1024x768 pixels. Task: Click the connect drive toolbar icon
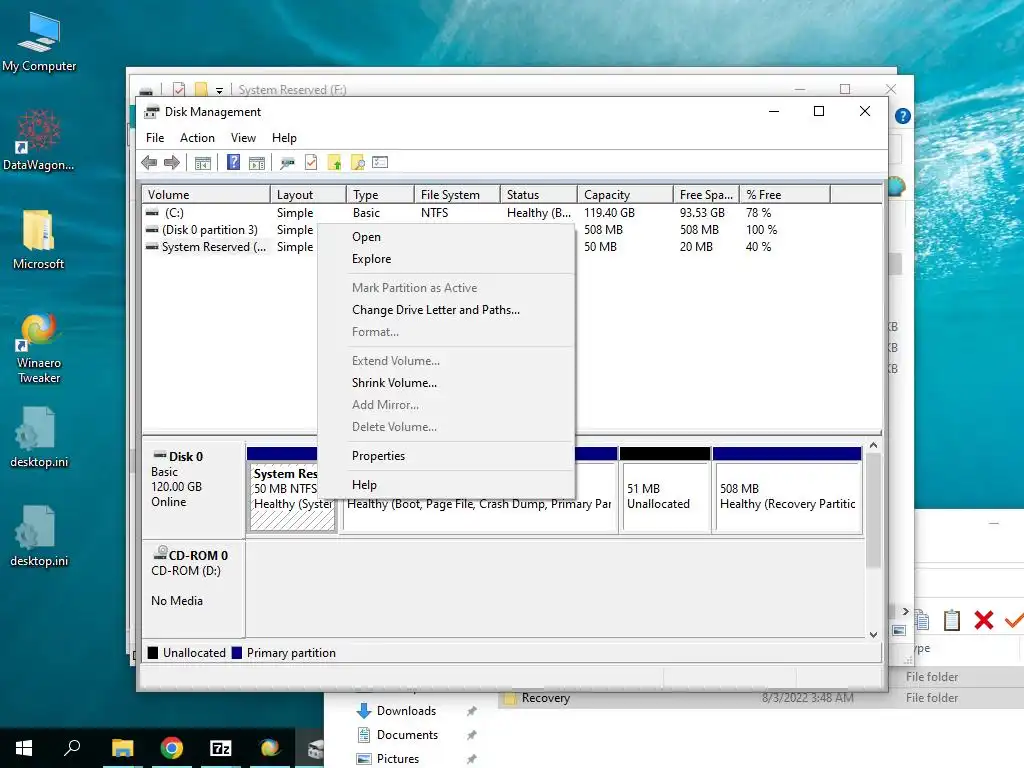click(287, 163)
